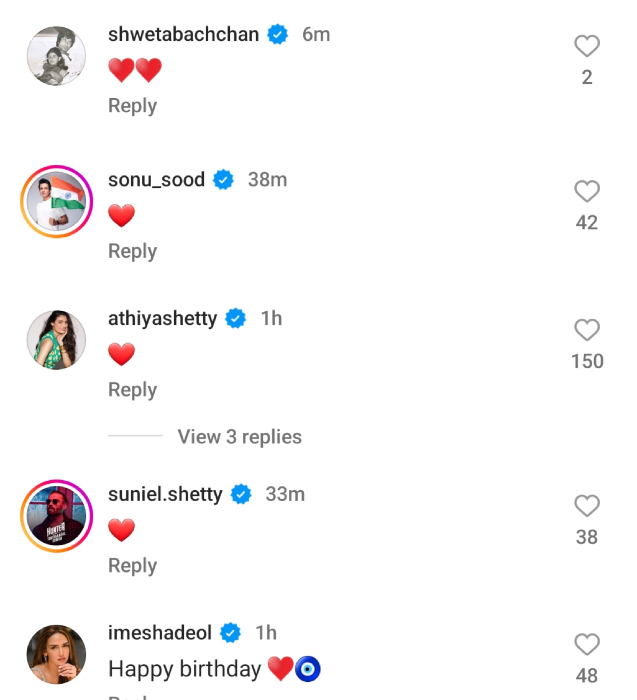Open sonu_sood username link
637x700 pixels.
[x=156, y=180]
